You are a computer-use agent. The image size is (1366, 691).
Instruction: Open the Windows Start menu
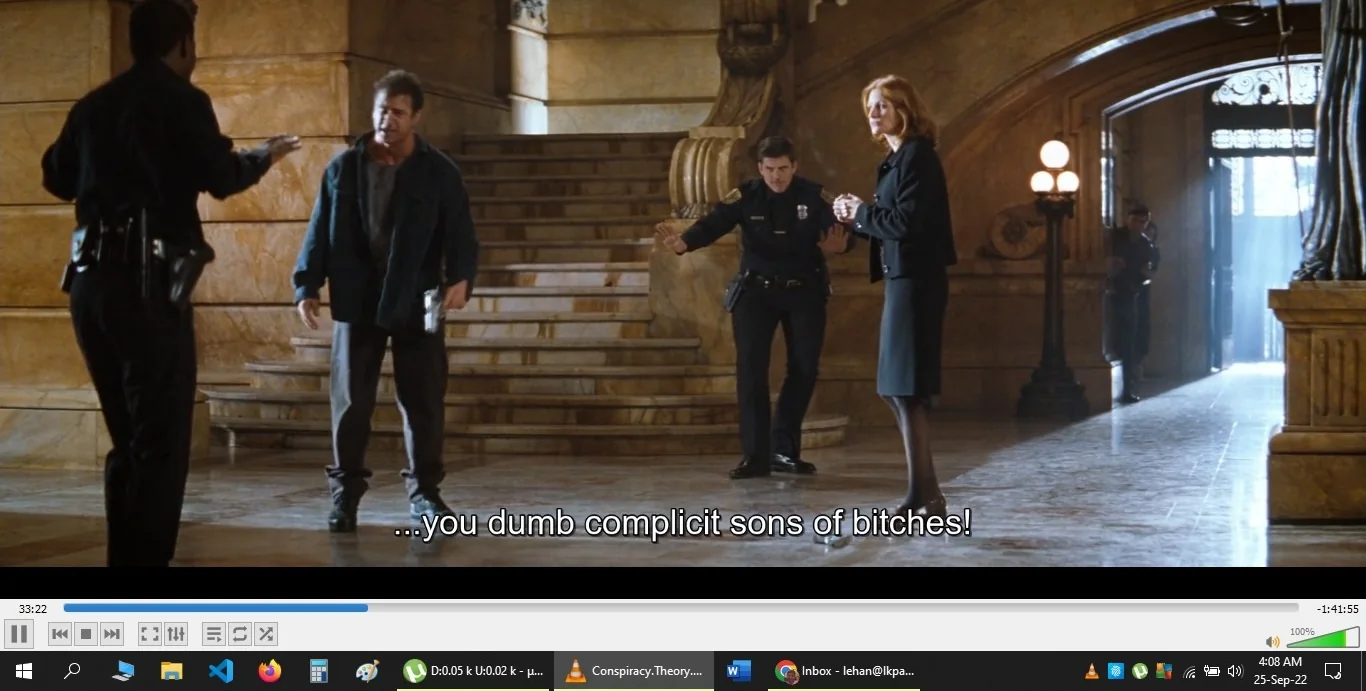(x=23, y=671)
